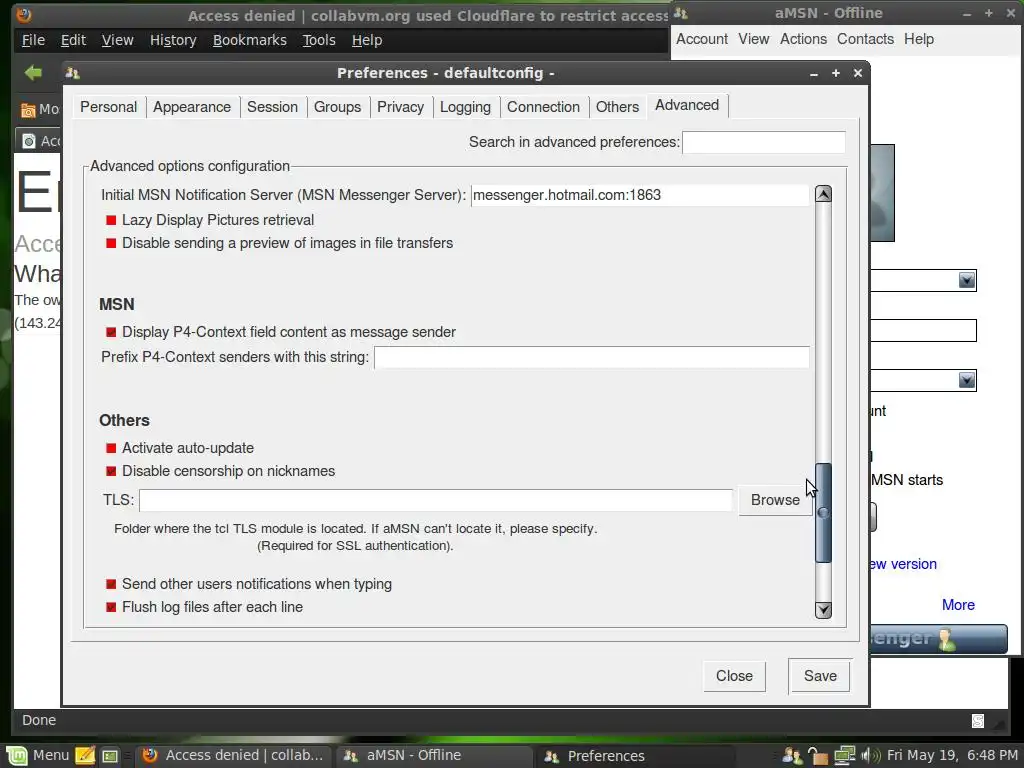Click the Firefox logo in title bar
This screenshot has width=1024, height=768.
click(24, 14)
